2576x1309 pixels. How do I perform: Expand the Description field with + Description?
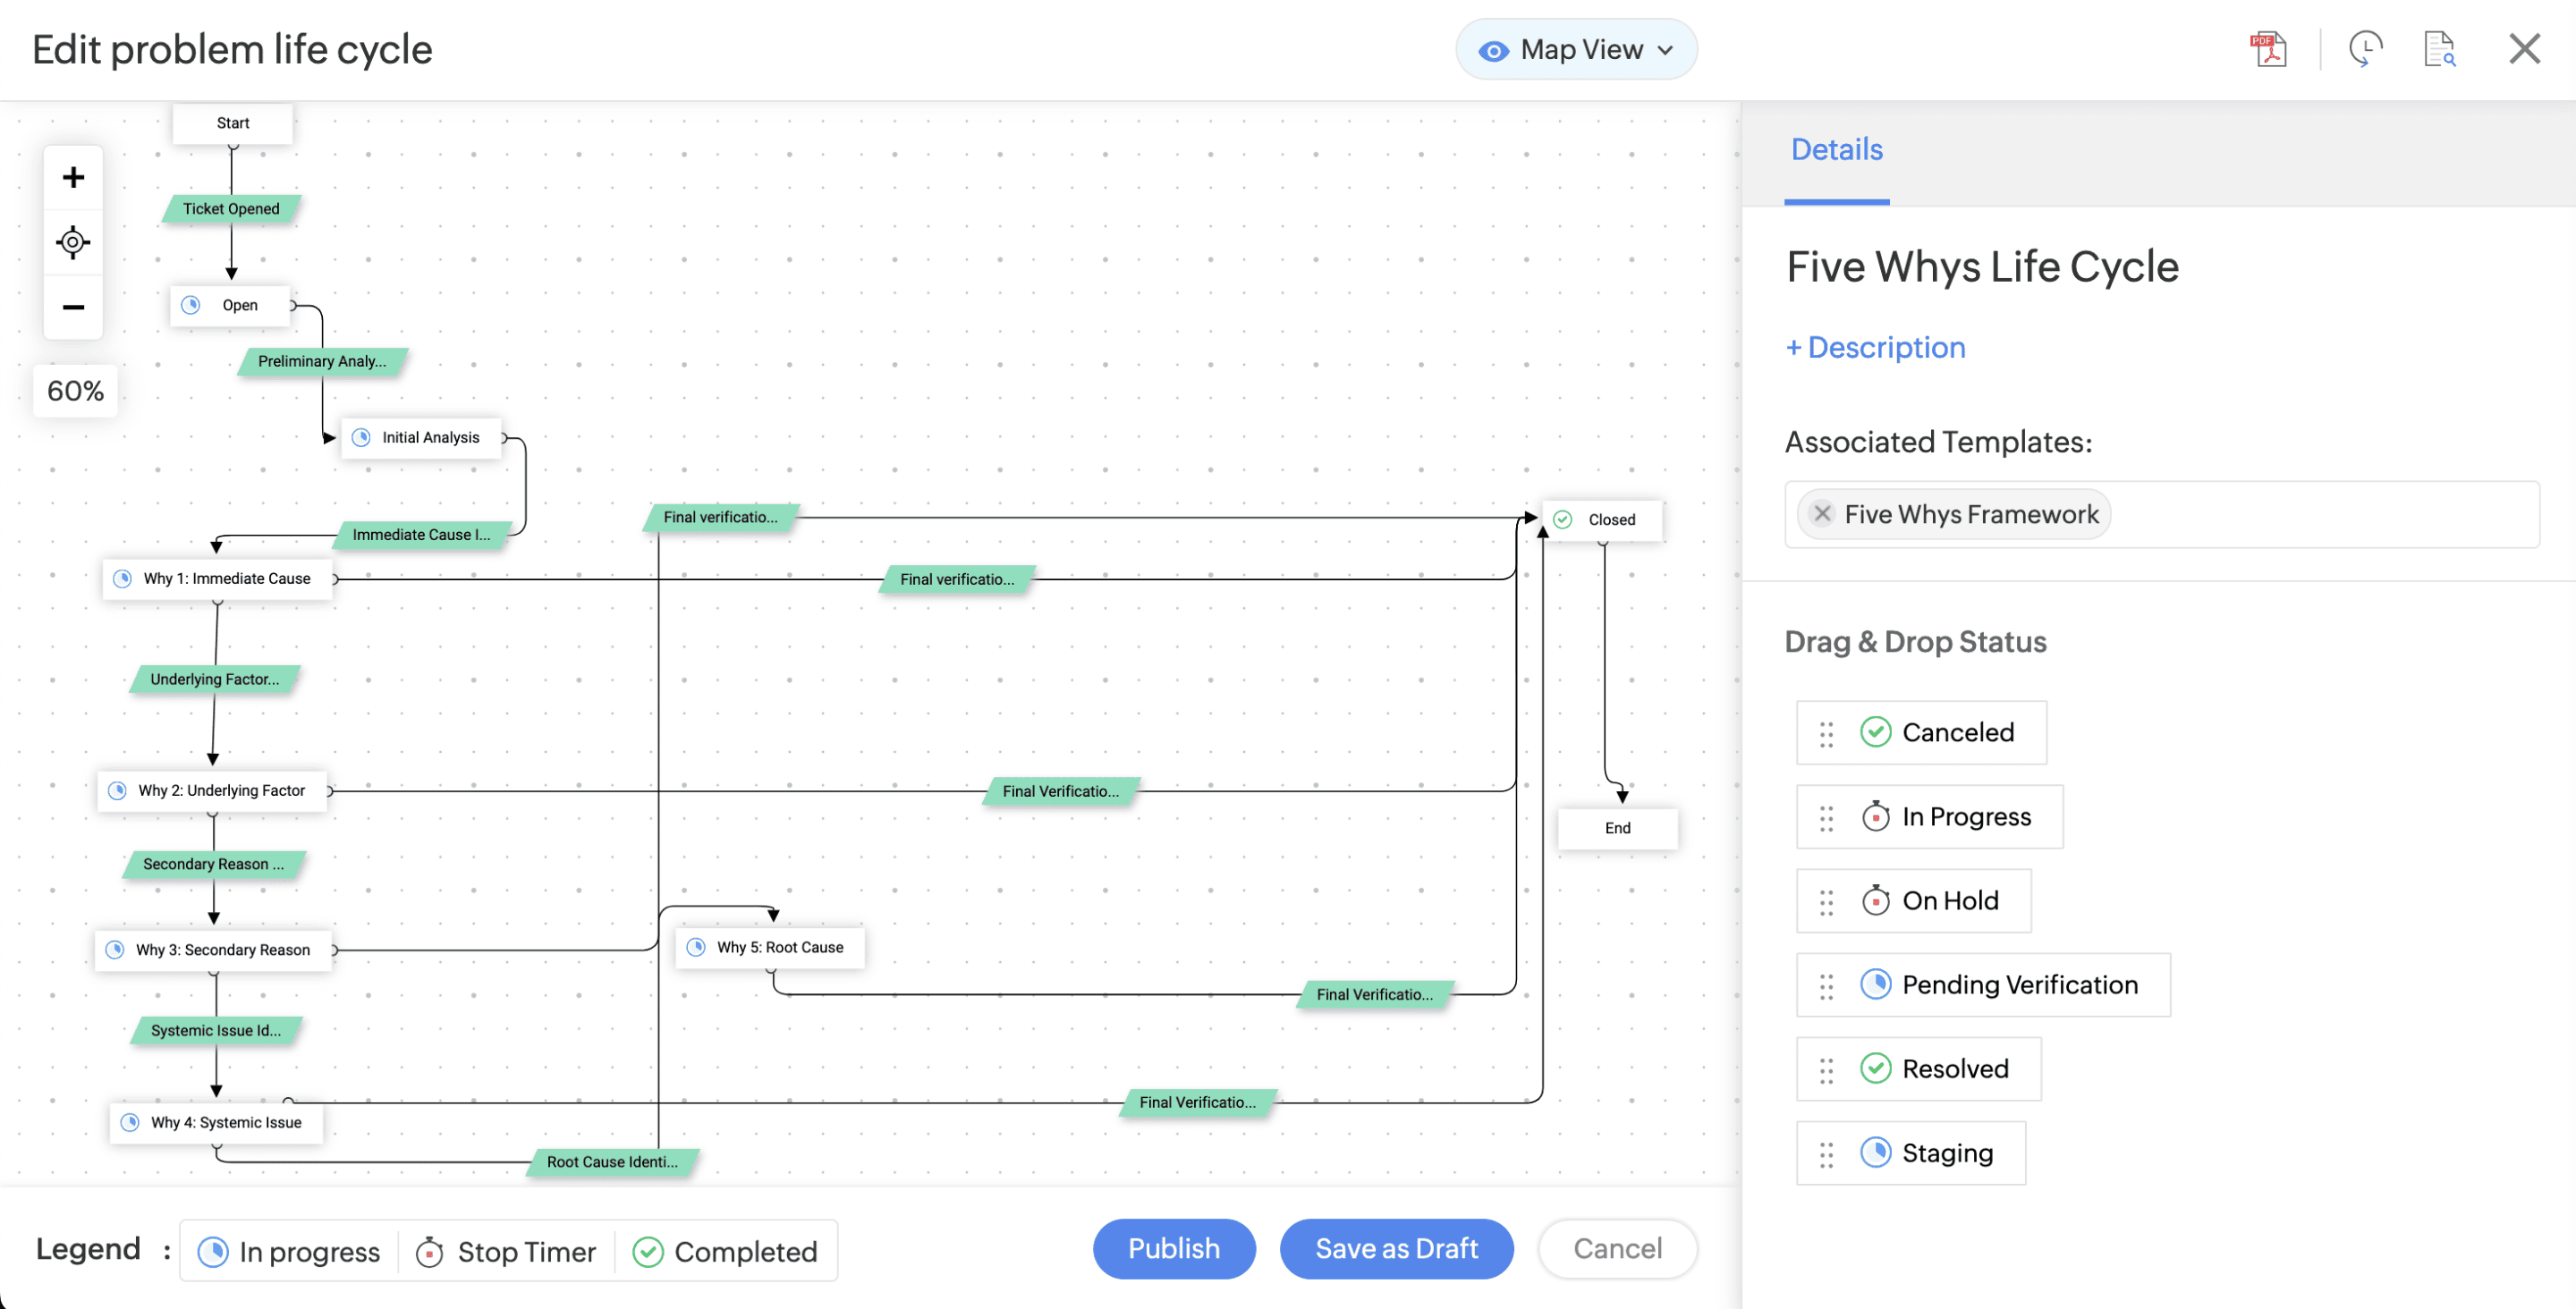click(1874, 347)
